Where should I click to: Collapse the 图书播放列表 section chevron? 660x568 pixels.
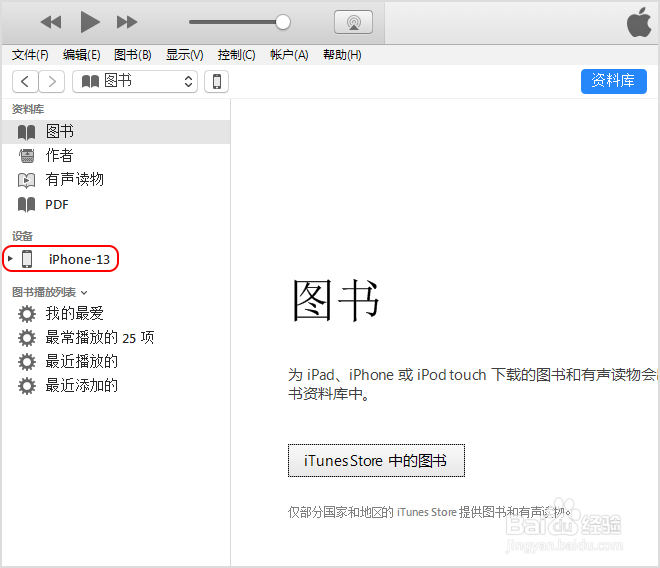[x=84, y=293]
